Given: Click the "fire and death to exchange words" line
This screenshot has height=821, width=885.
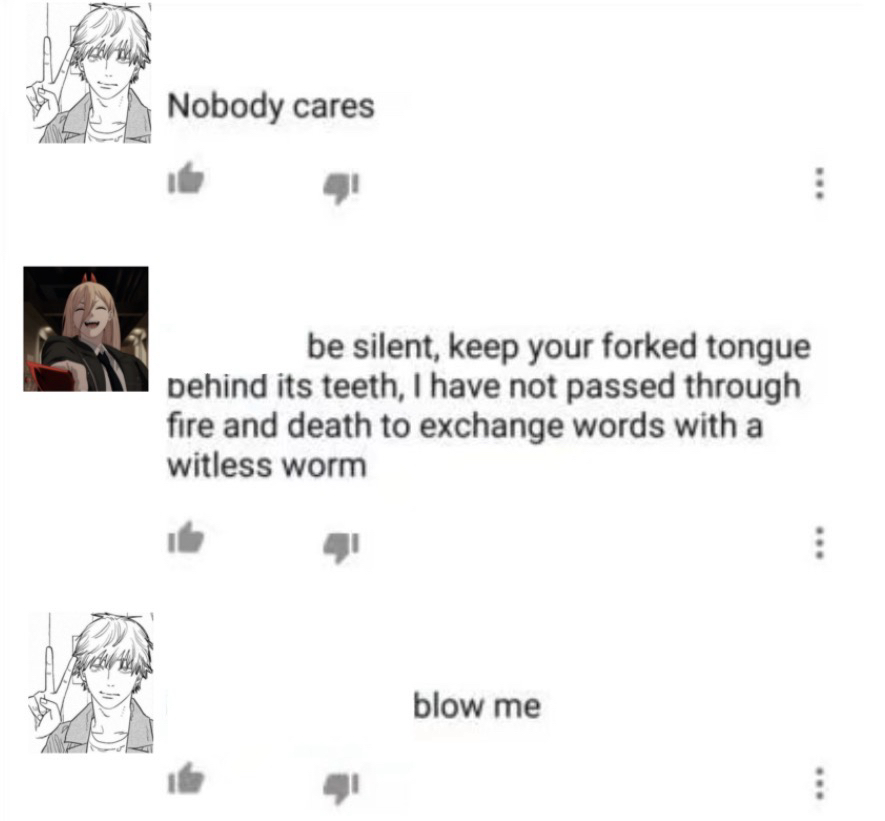Looking at the screenshot, I should point(465,427).
